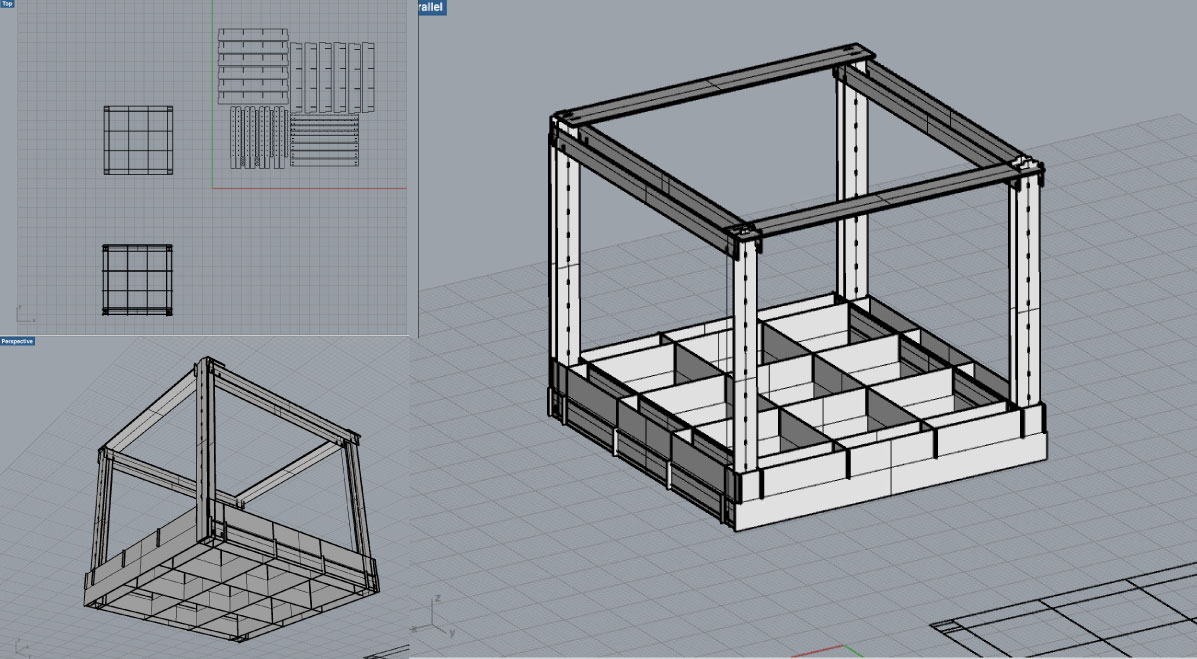This screenshot has width=1197, height=659.
Task: Select the horizontal slat parts at top-left of layout
Action: point(253,66)
